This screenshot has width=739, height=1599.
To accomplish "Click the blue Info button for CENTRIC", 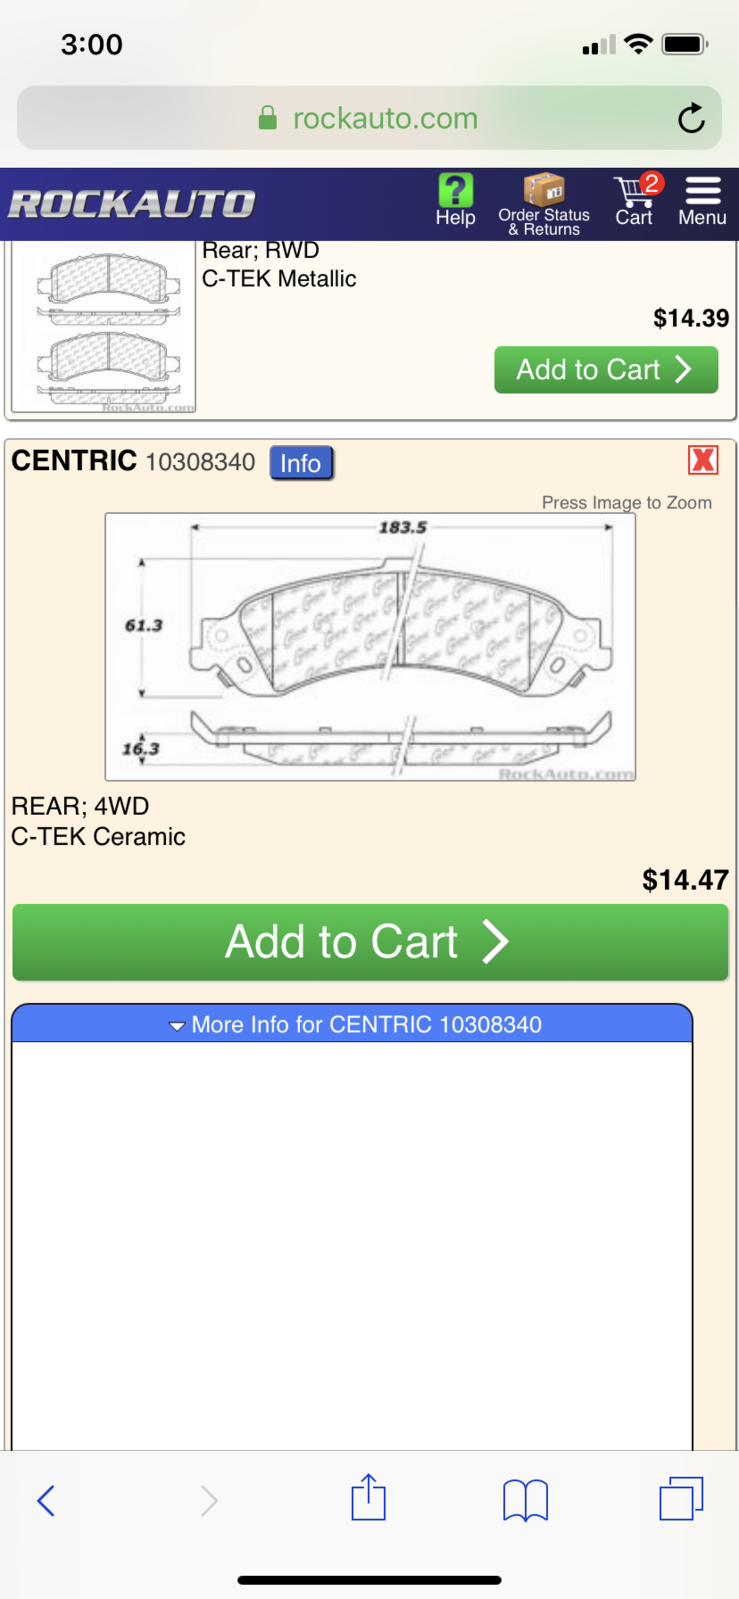I will tap(301, 463).
